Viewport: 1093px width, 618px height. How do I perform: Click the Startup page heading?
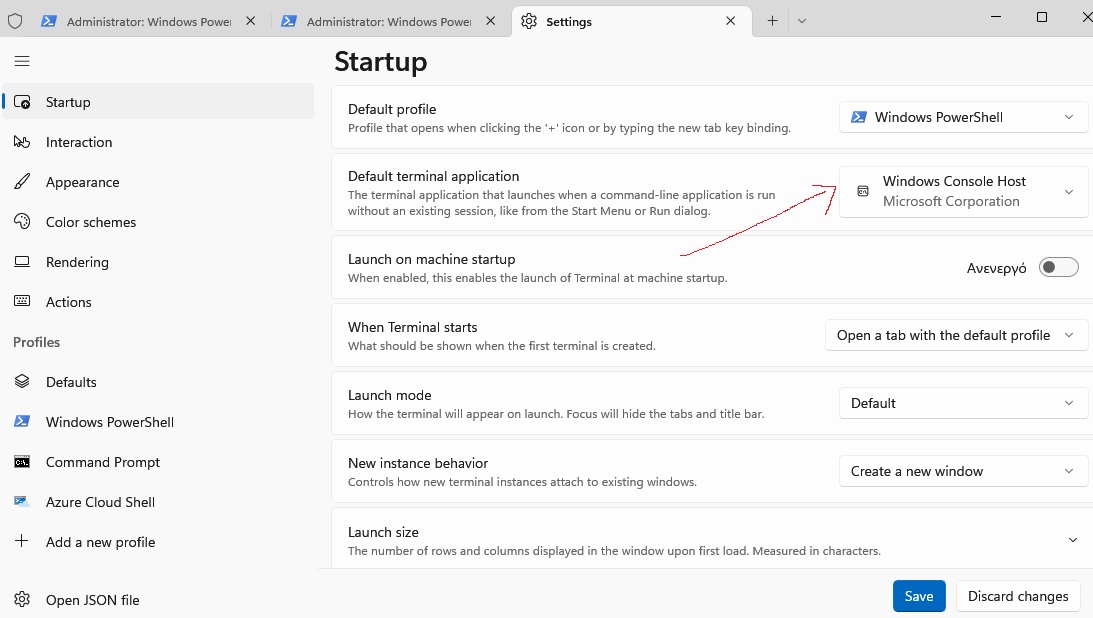click(x=381, y=61)
